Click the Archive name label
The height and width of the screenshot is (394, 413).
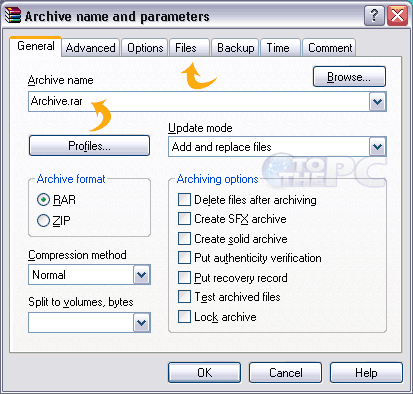click(x=60, y=80)
